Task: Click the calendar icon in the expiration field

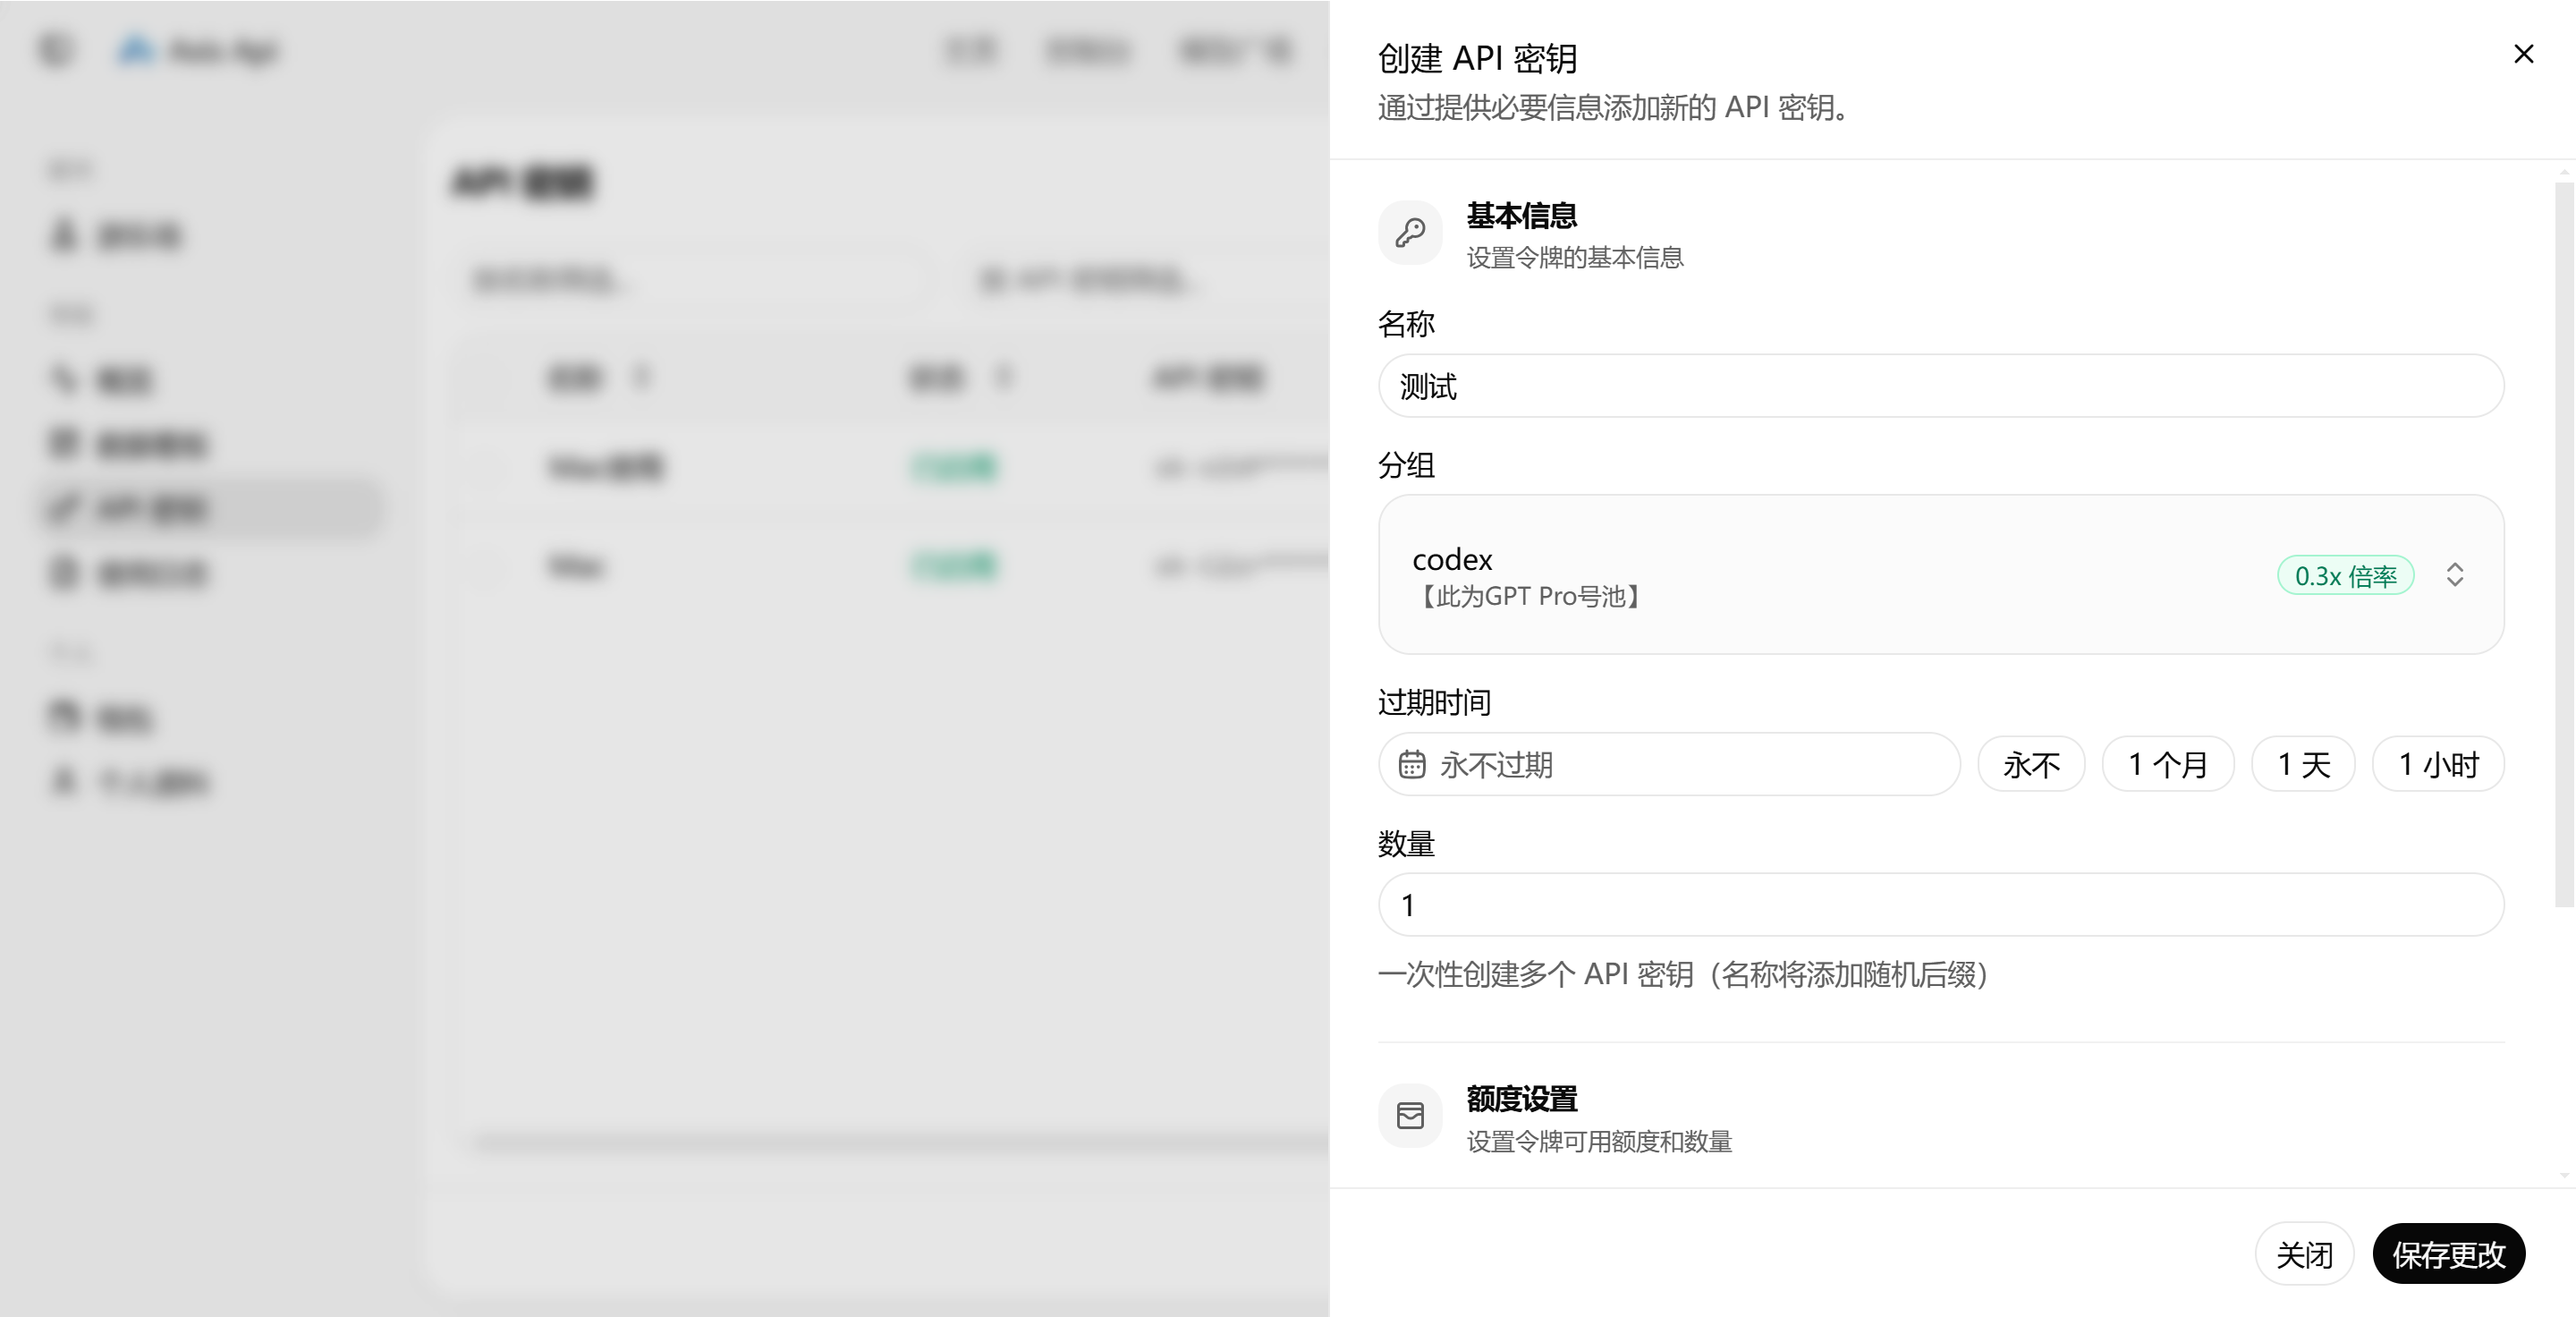Action: (x=1412, y=765)
